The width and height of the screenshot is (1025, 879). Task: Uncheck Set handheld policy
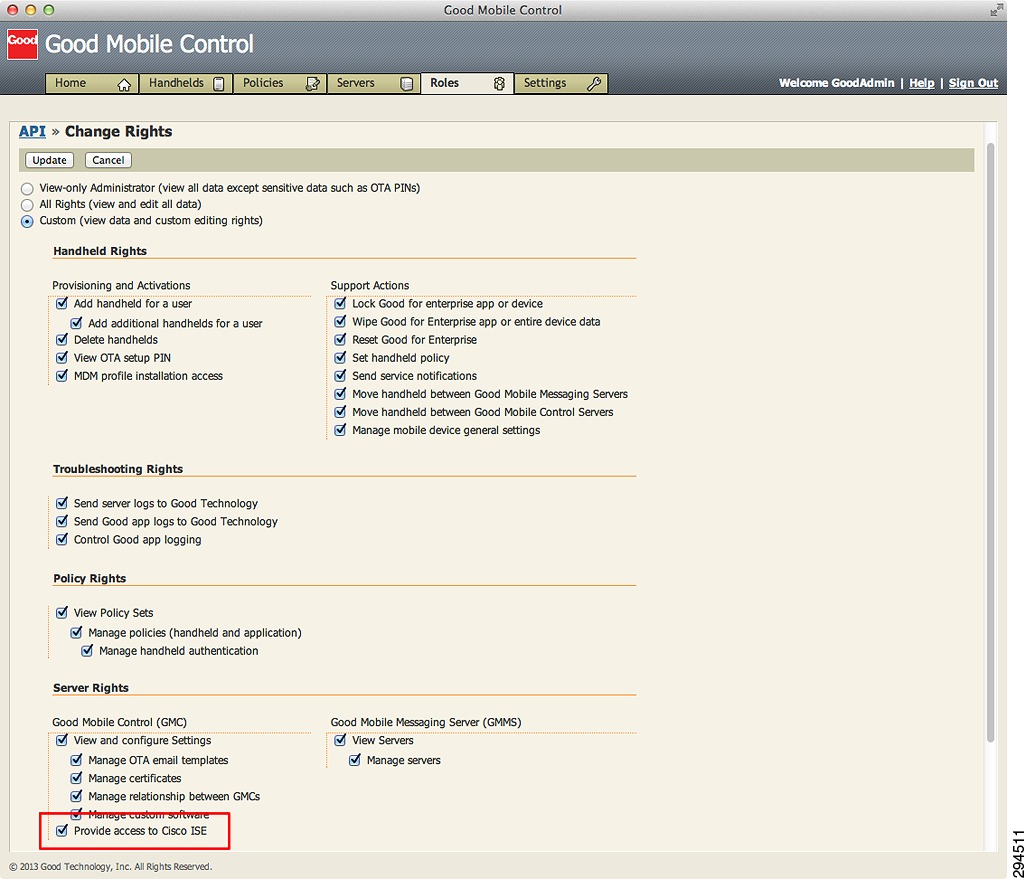pyautogui.click(x=340, y=357)
